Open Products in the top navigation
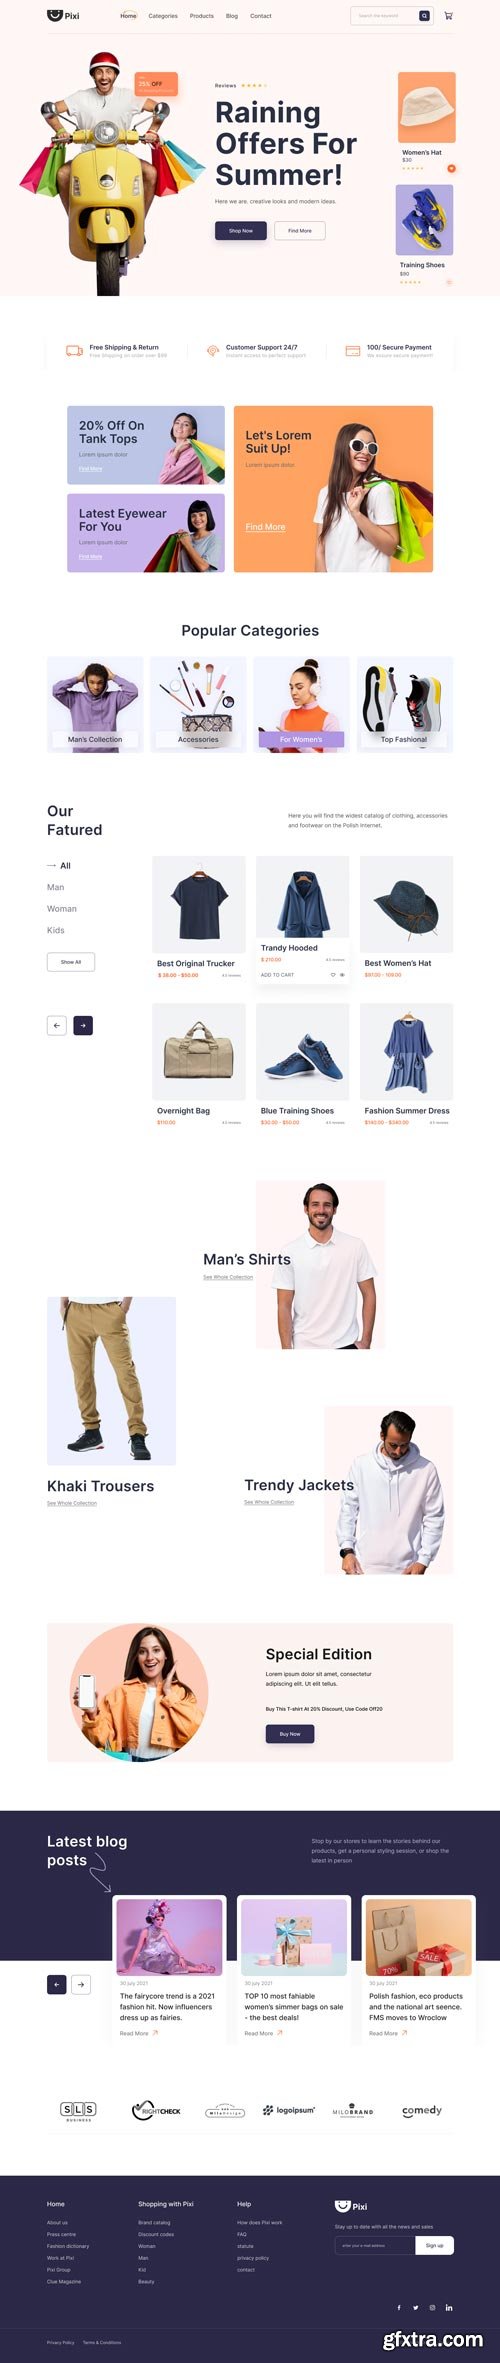 [x=202, y=16]
